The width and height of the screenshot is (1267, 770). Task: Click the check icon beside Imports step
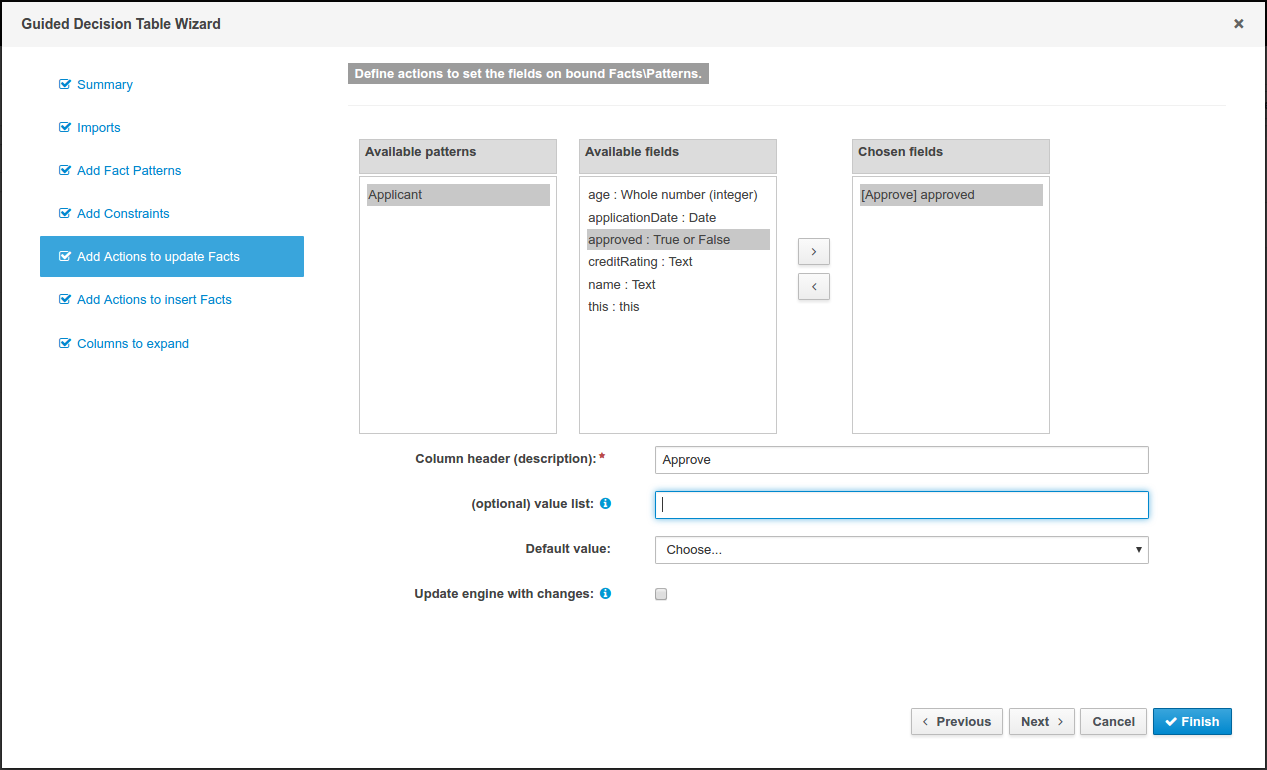pyautogui.click(x=65, y=128)
